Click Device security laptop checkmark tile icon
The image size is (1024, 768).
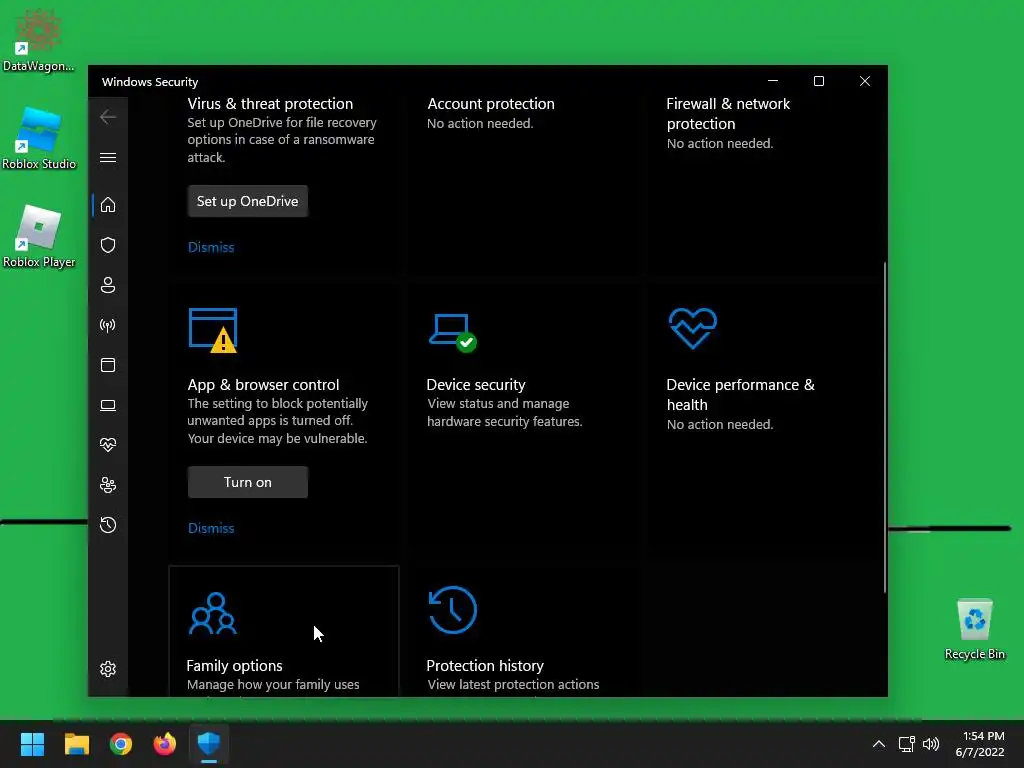(x=453, y=332)
